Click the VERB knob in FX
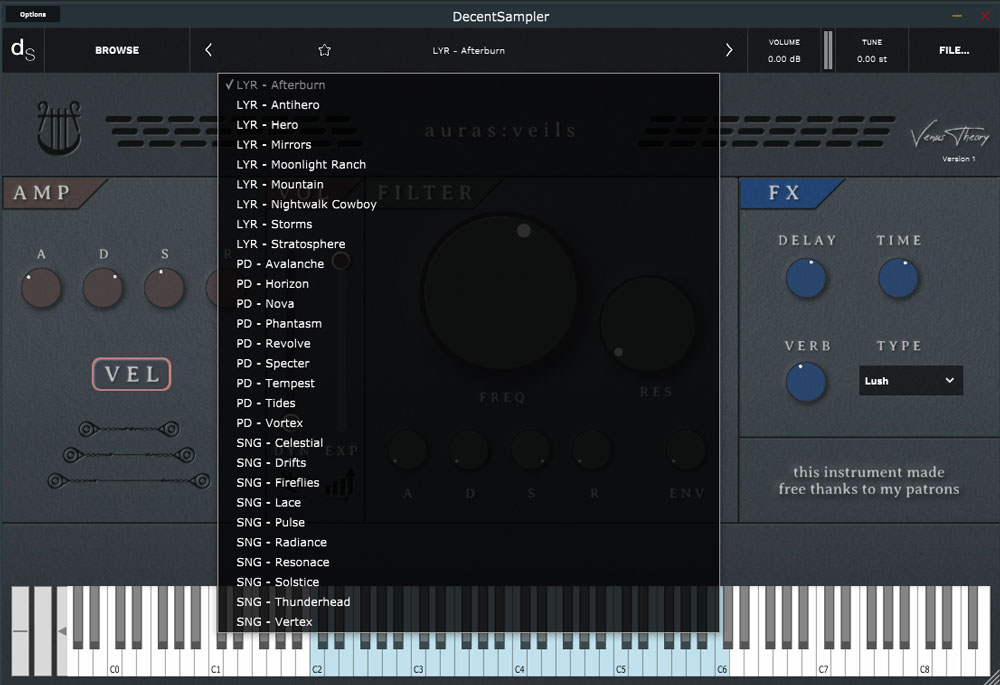This screenshot has width=1000, height=685. pos(805,382)
